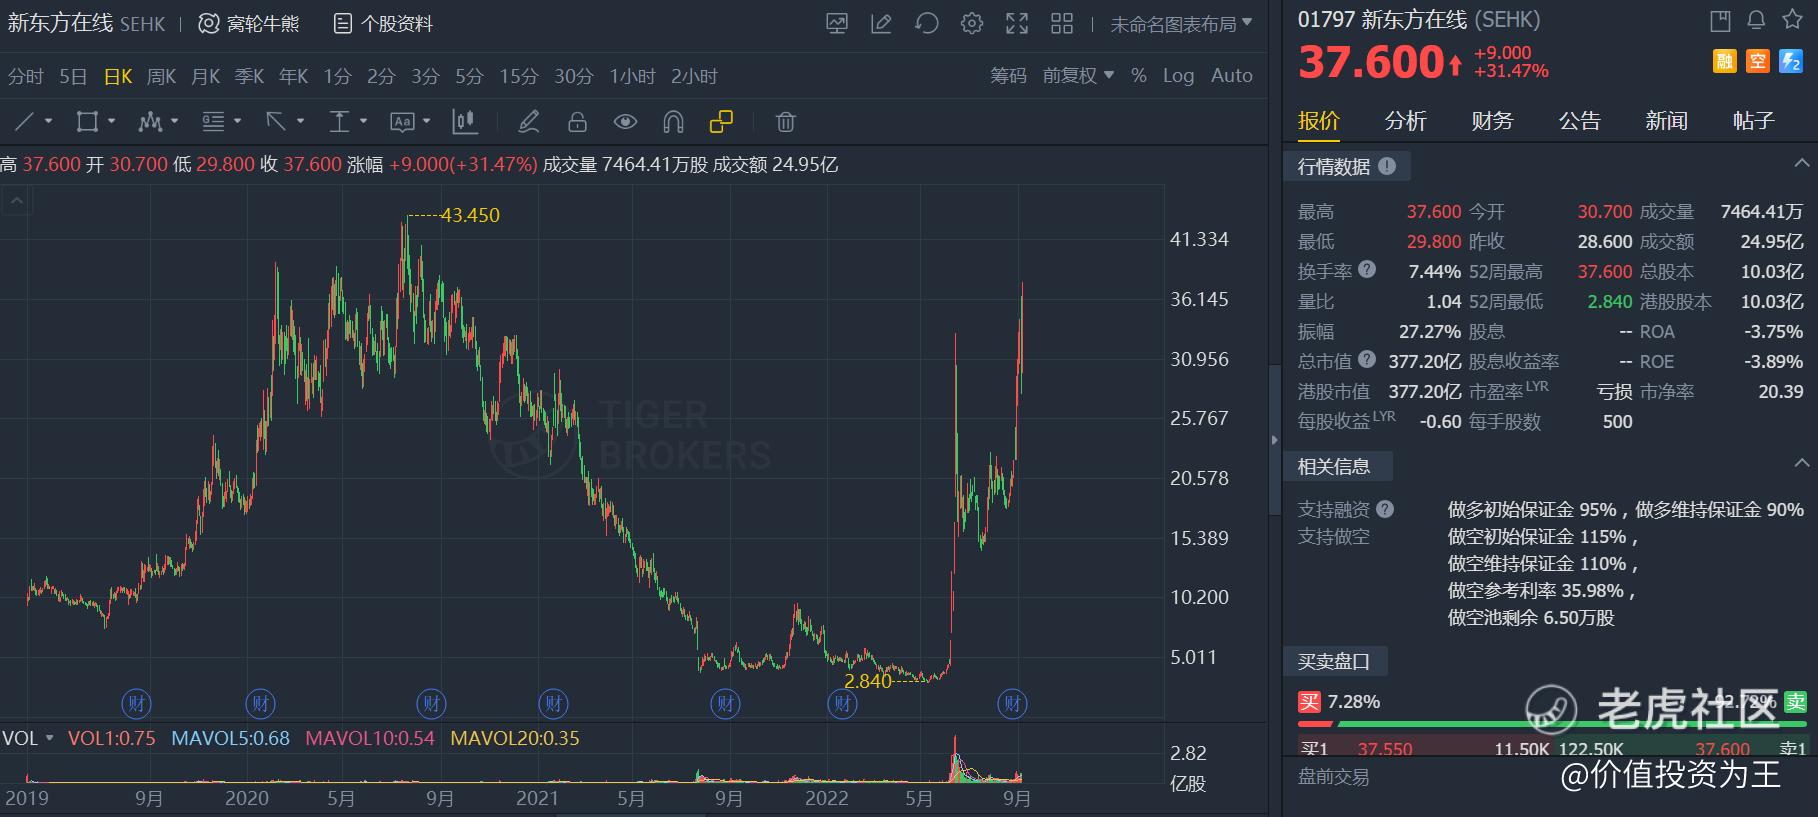
Task: Add the stock to favorites with the star
Action: [1792, 20]
